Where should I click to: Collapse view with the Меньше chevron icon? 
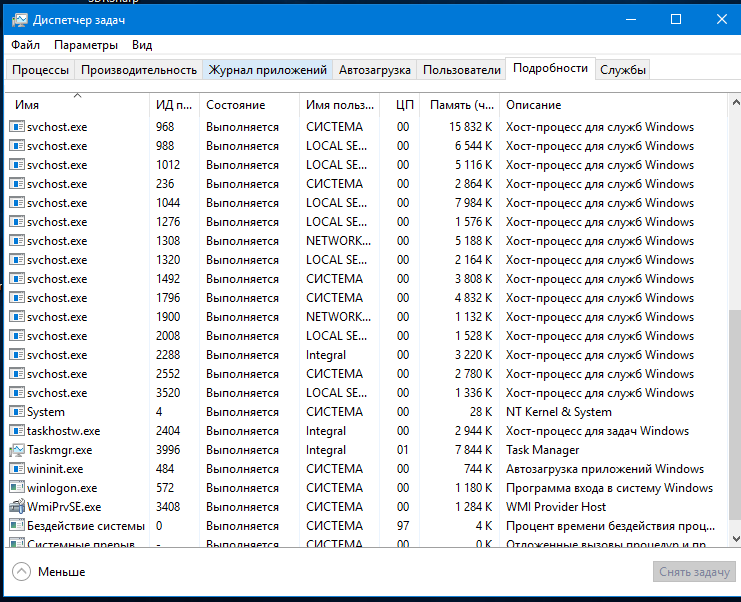21,571
